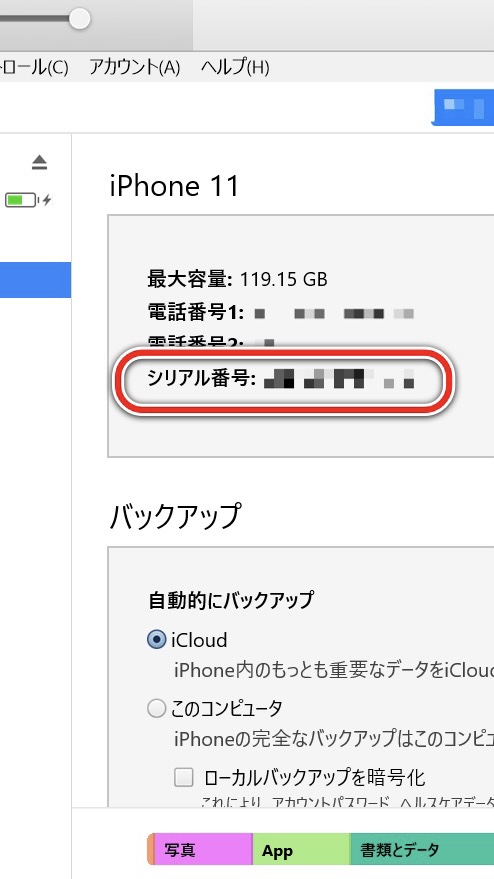Screen dimensions: 494x879
Task: Click the バックアップ section heading
Action: tap(175, 516)
